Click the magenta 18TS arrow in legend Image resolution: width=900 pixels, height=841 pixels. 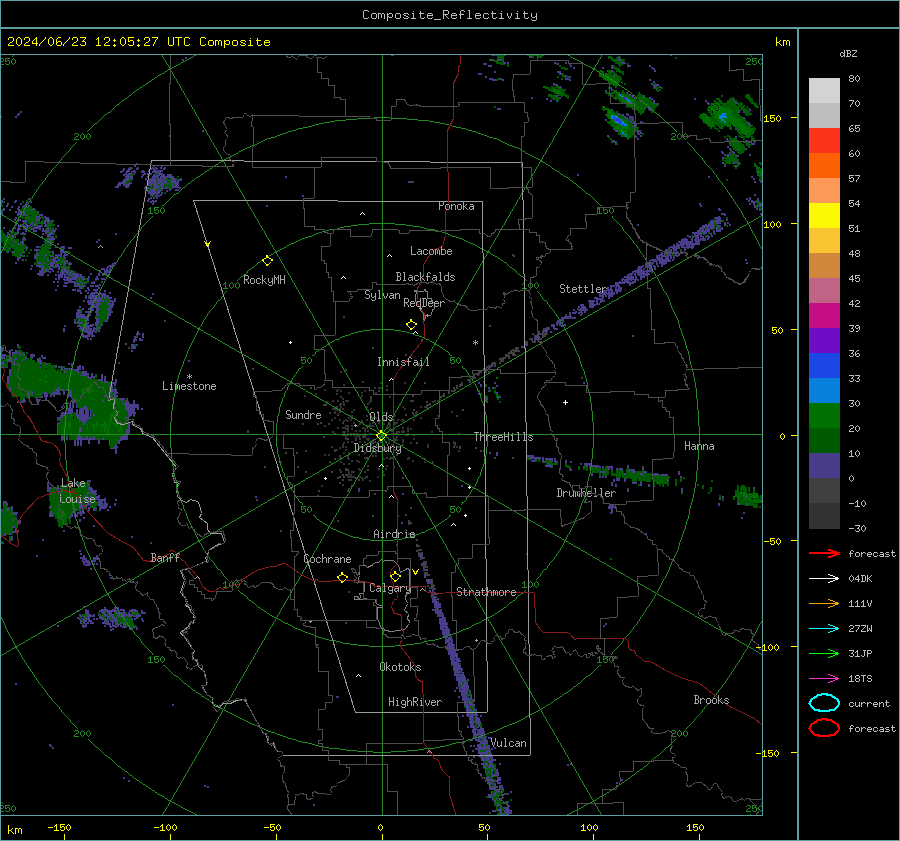click(824, 679)
